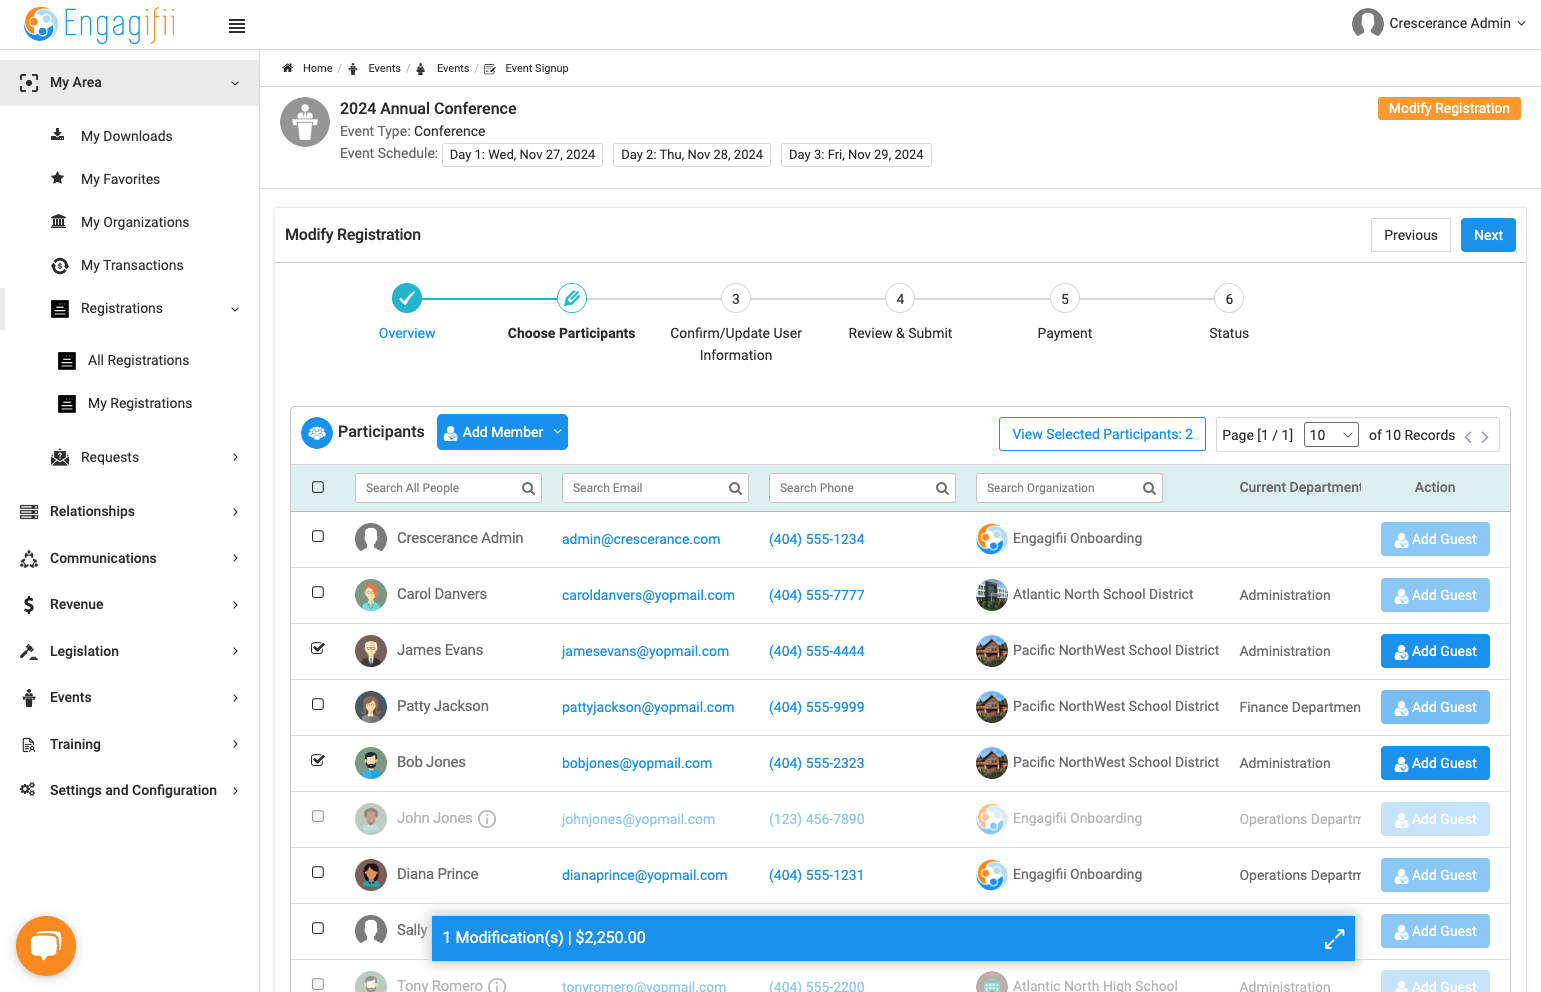Viewport: 1541px width, 992px height.
Task: Click the Previous button
Action: [x=1410, y=235]
